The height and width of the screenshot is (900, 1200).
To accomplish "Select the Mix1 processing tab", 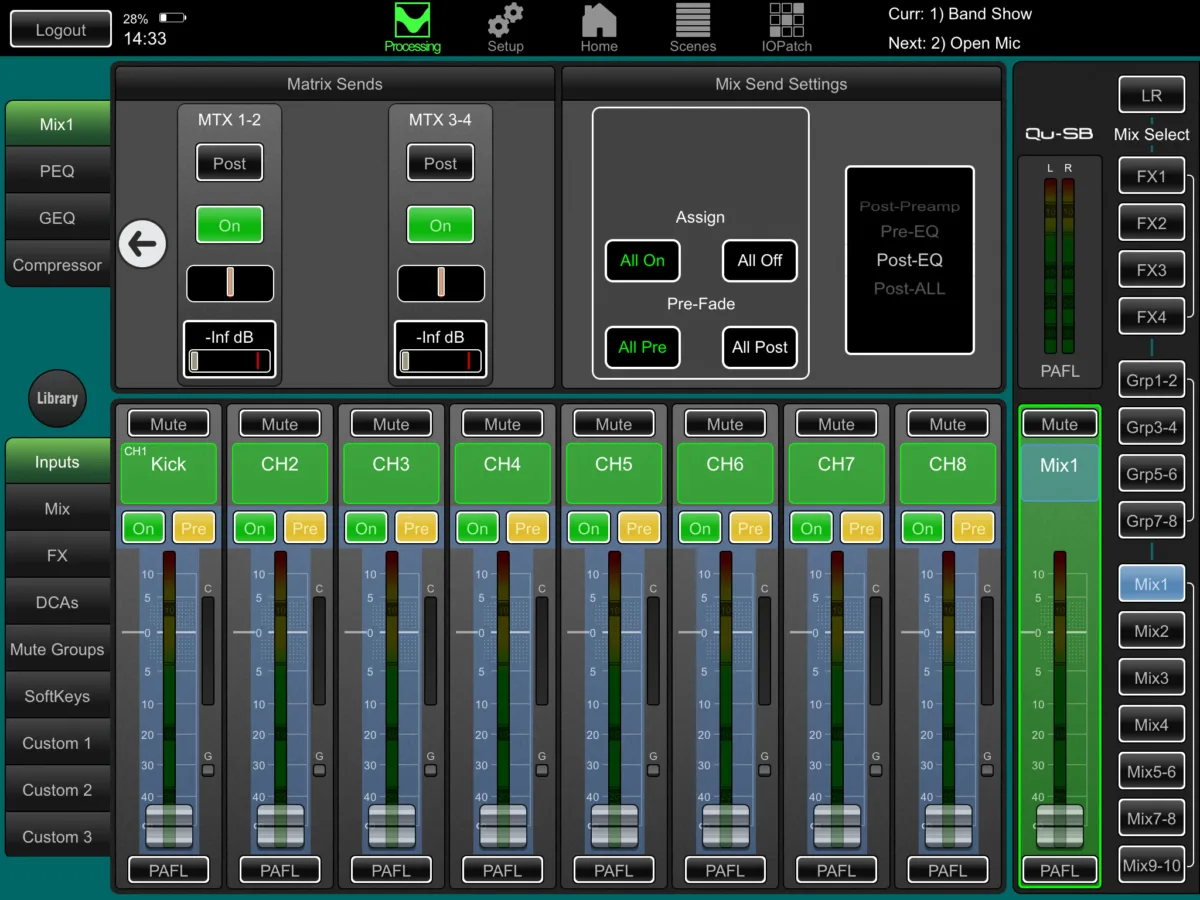I will coord(57,124).
